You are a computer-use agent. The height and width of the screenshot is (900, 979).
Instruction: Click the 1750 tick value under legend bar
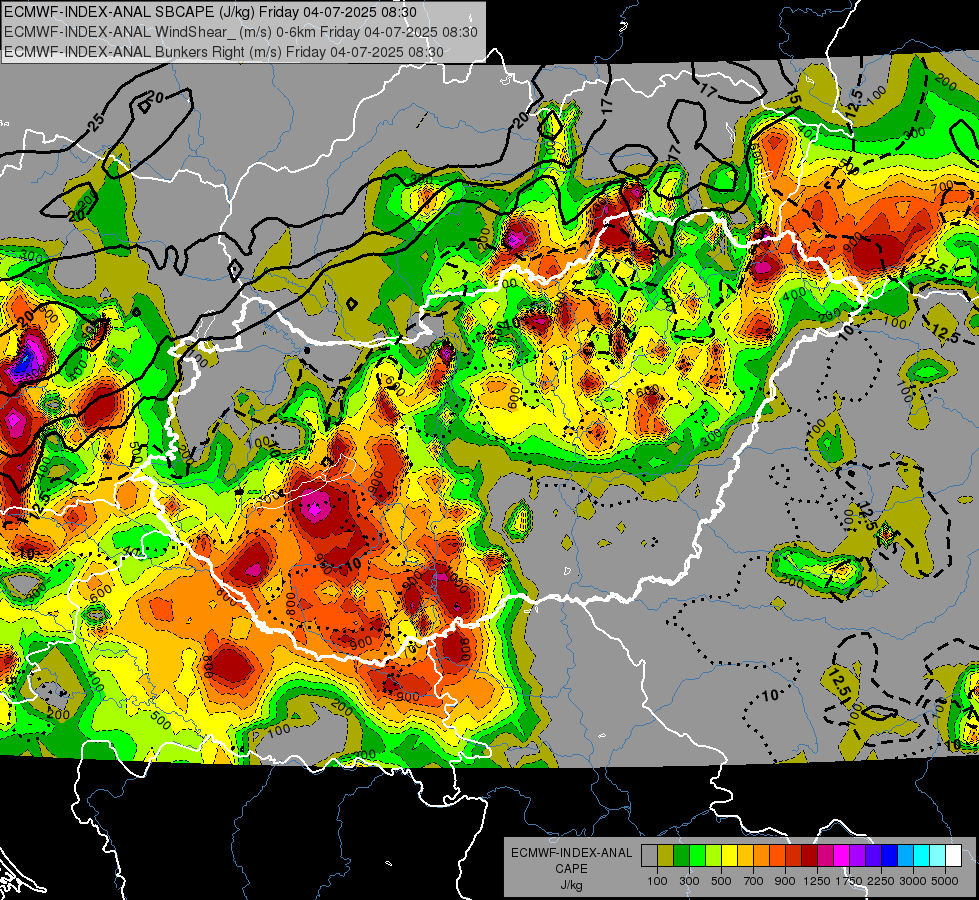[x=850, y=881]
